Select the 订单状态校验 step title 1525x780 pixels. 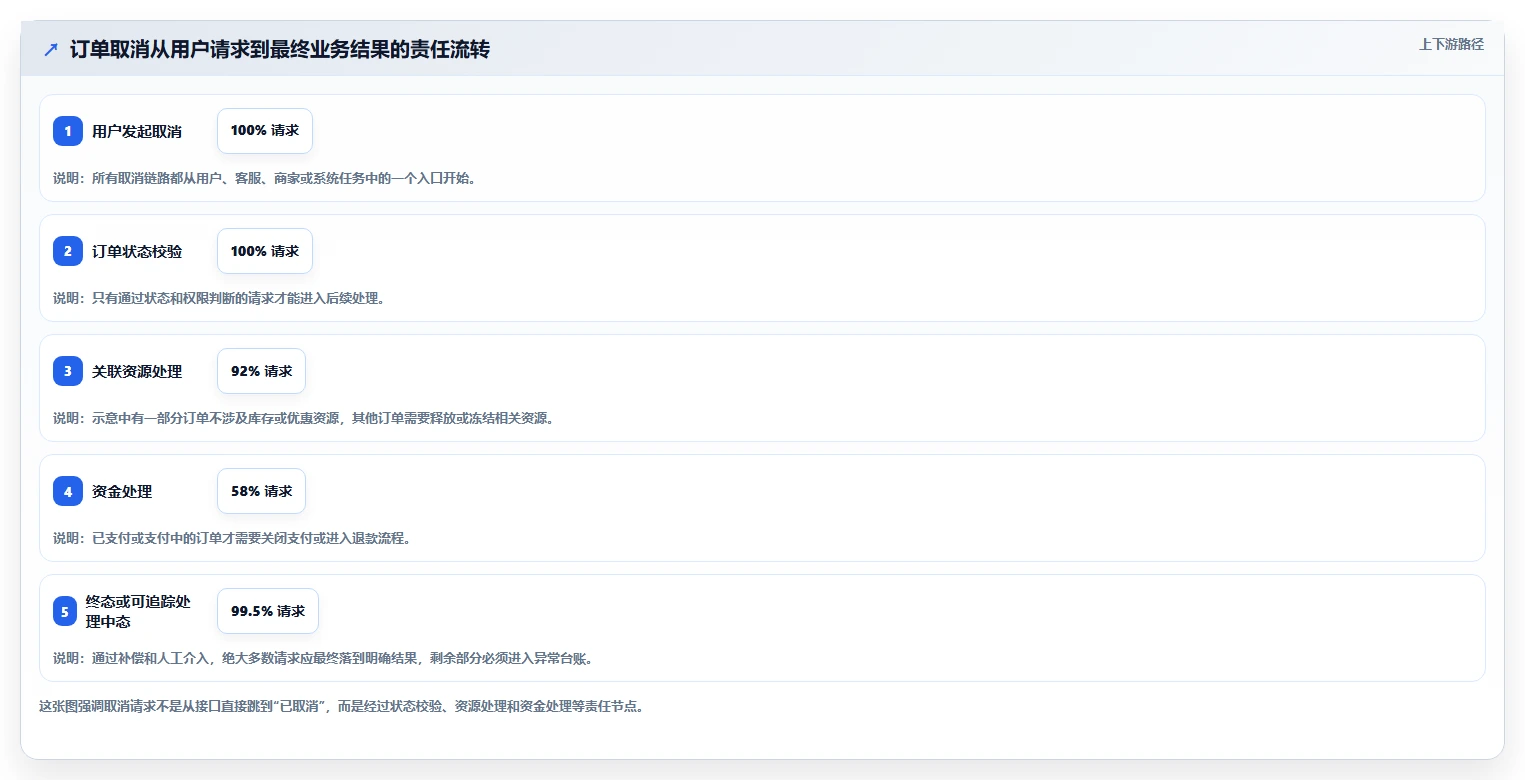(x=137, y=251)
